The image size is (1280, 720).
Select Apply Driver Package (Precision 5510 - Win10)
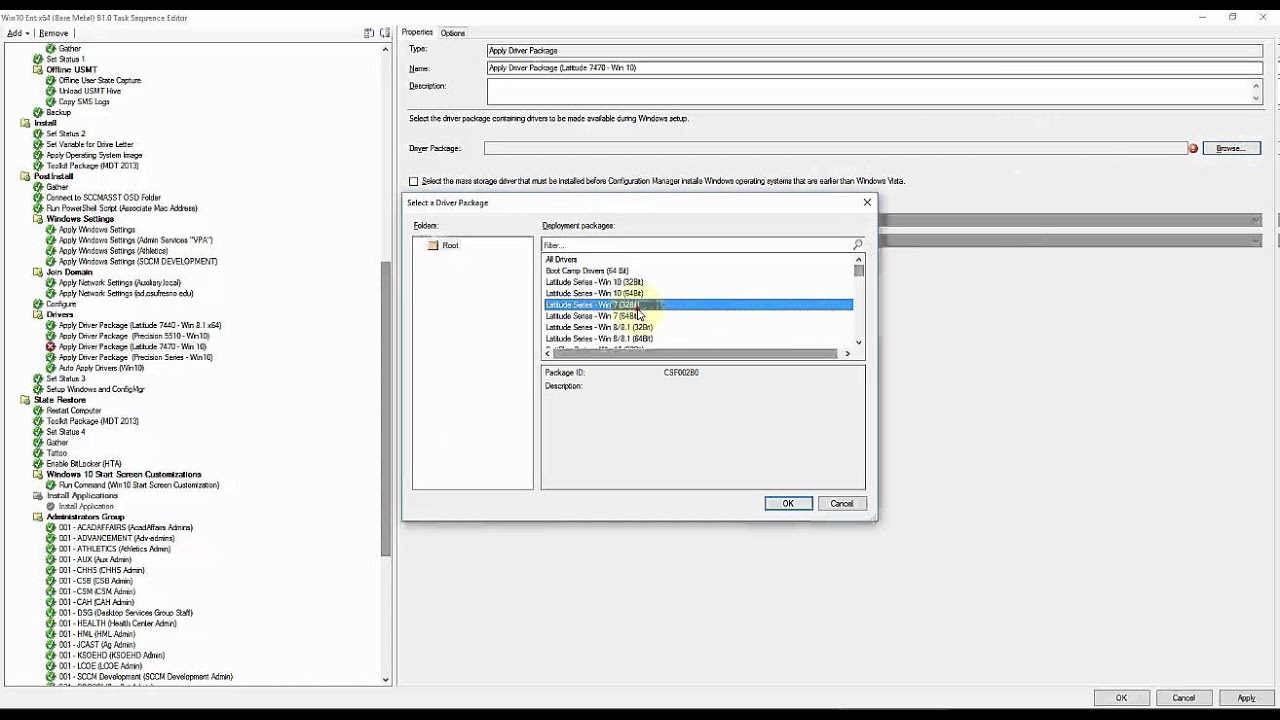[134, 336]
